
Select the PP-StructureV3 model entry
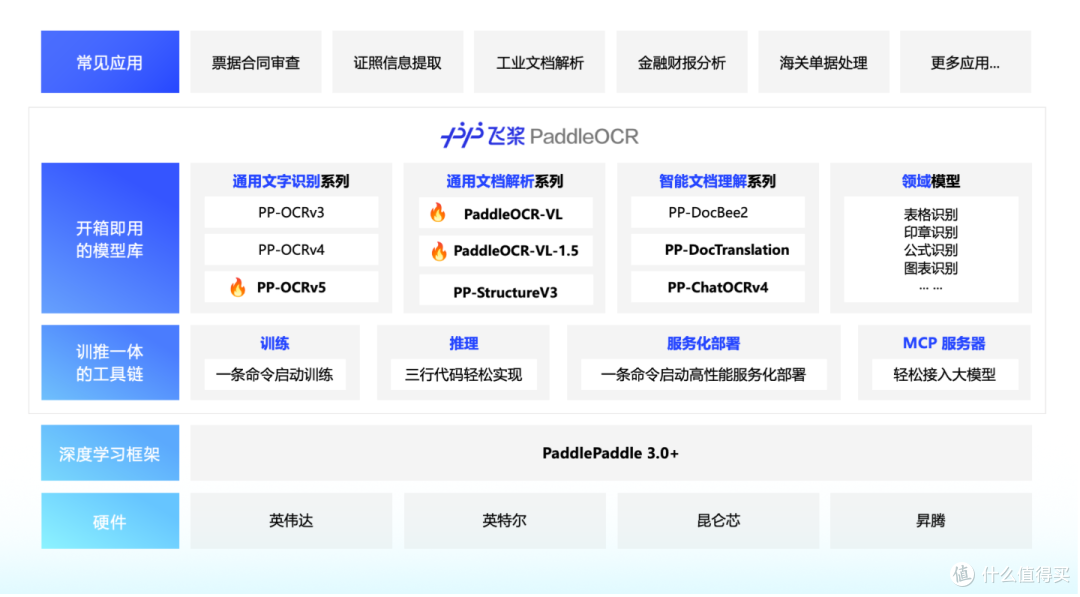coord(506,291)
